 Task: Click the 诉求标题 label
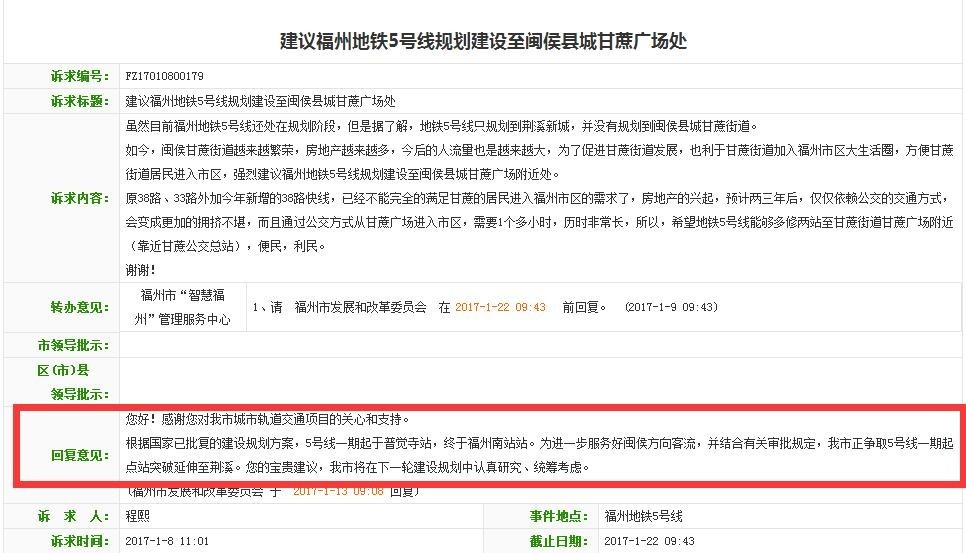pyautogui.click(x=80, y=101)
